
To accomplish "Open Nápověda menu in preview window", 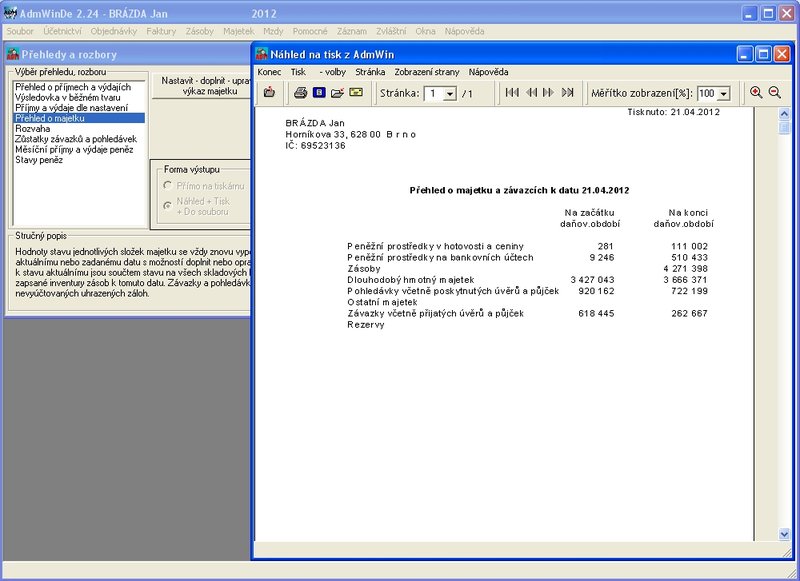I will tap(488, 72).
